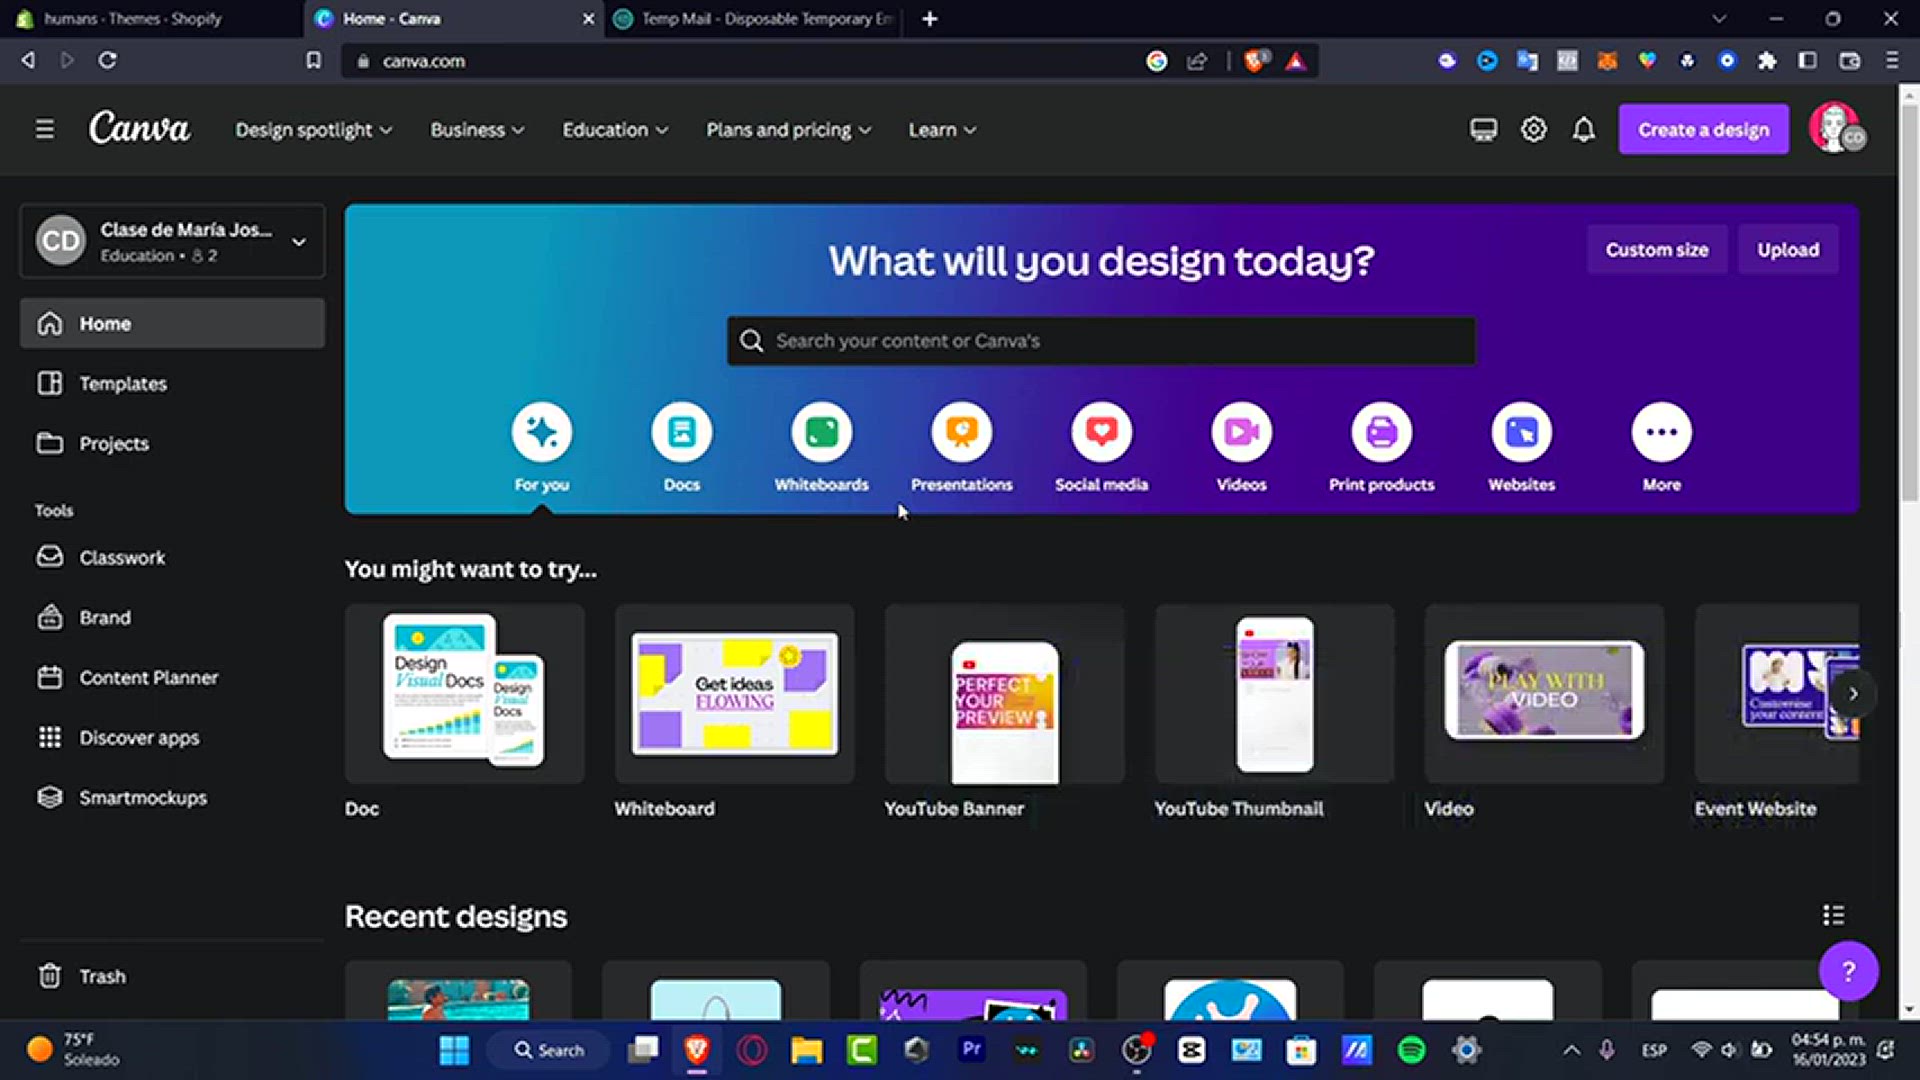Open the YouTube Banner thumbnail

click(x=1004, y=693)
